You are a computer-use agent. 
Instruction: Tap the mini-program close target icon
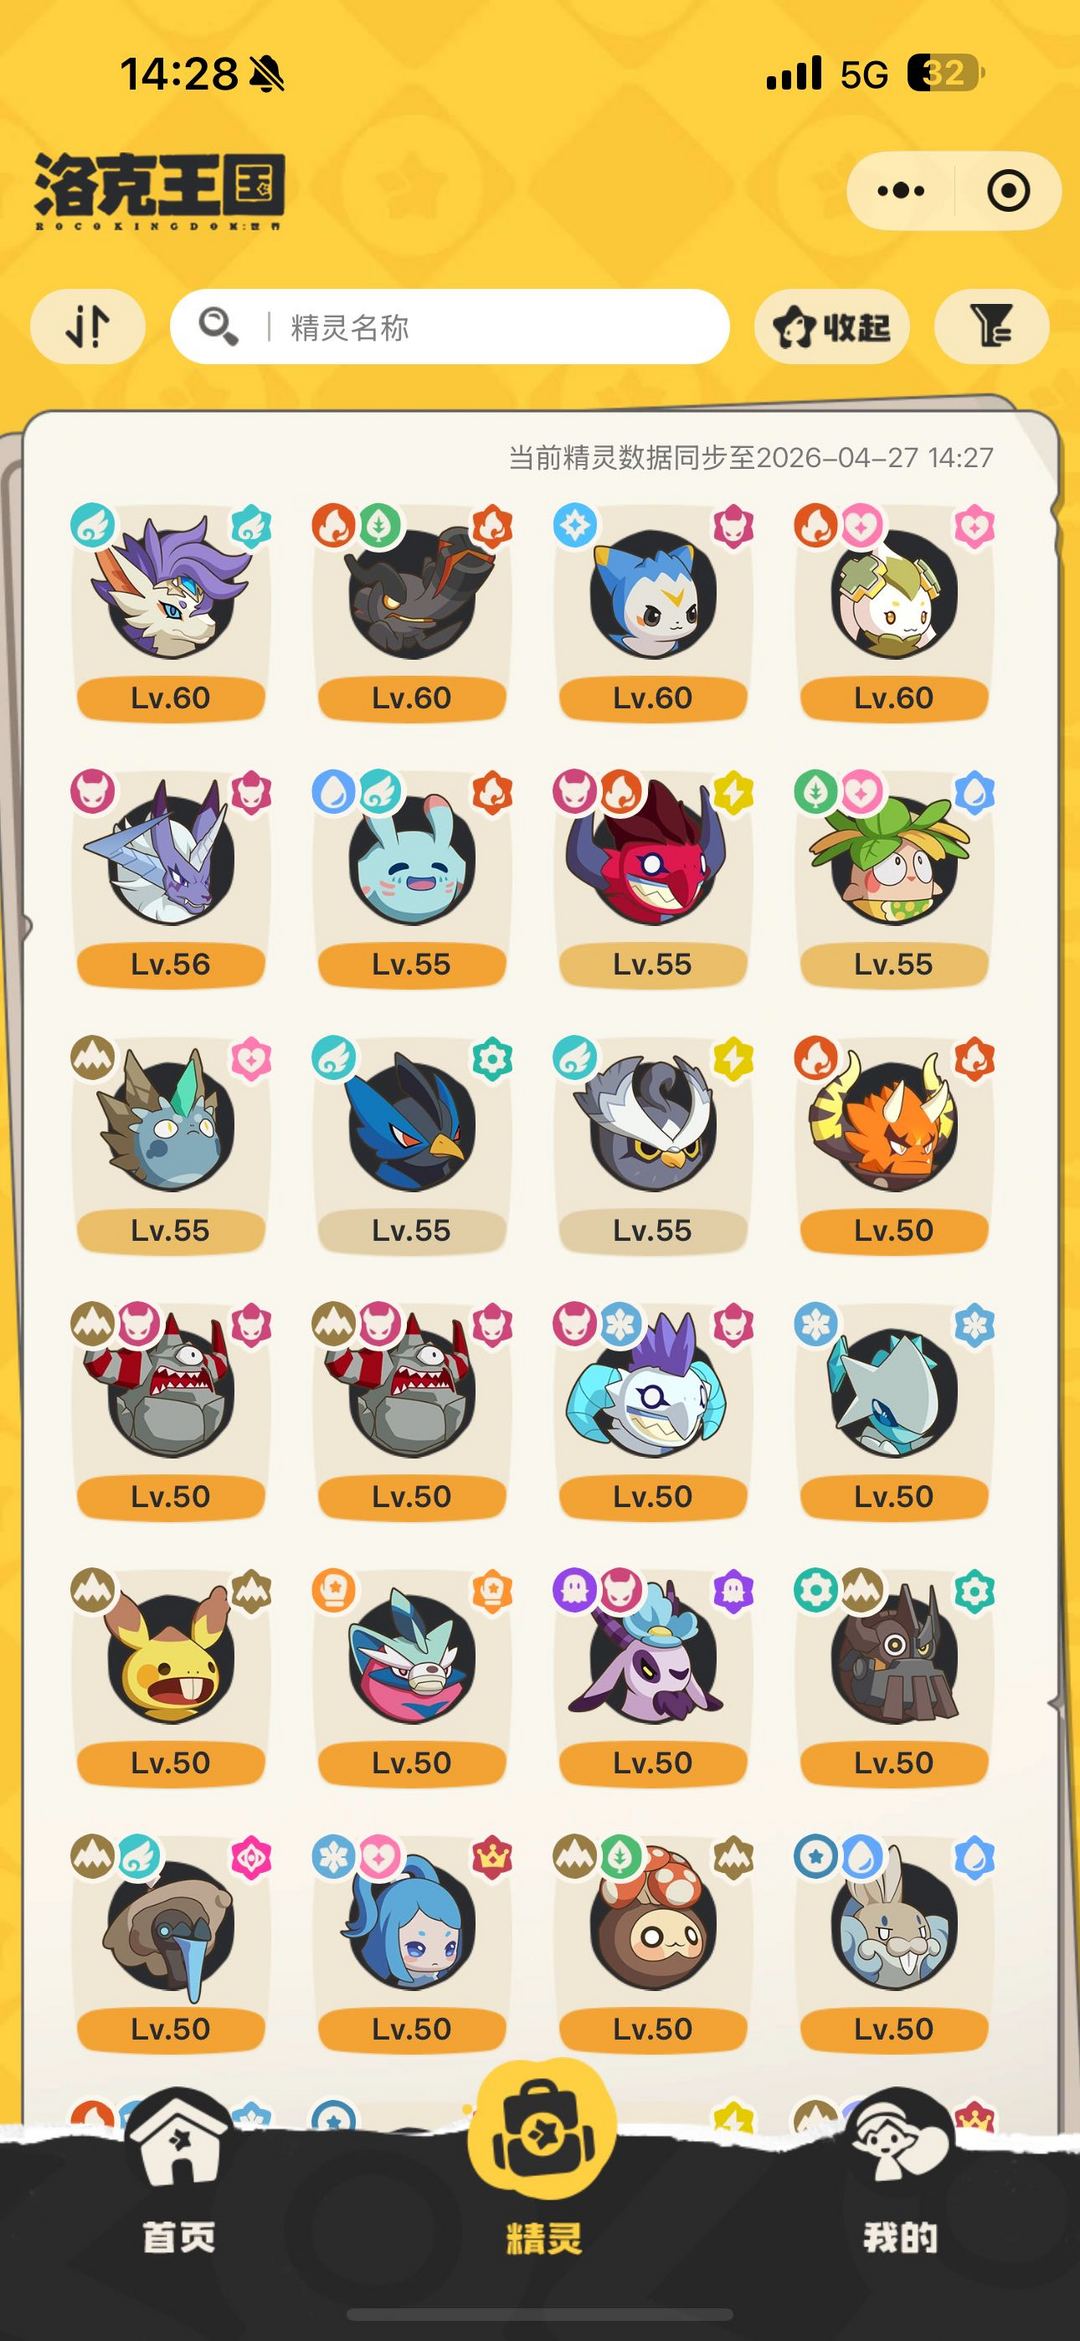coord(1008,190)
